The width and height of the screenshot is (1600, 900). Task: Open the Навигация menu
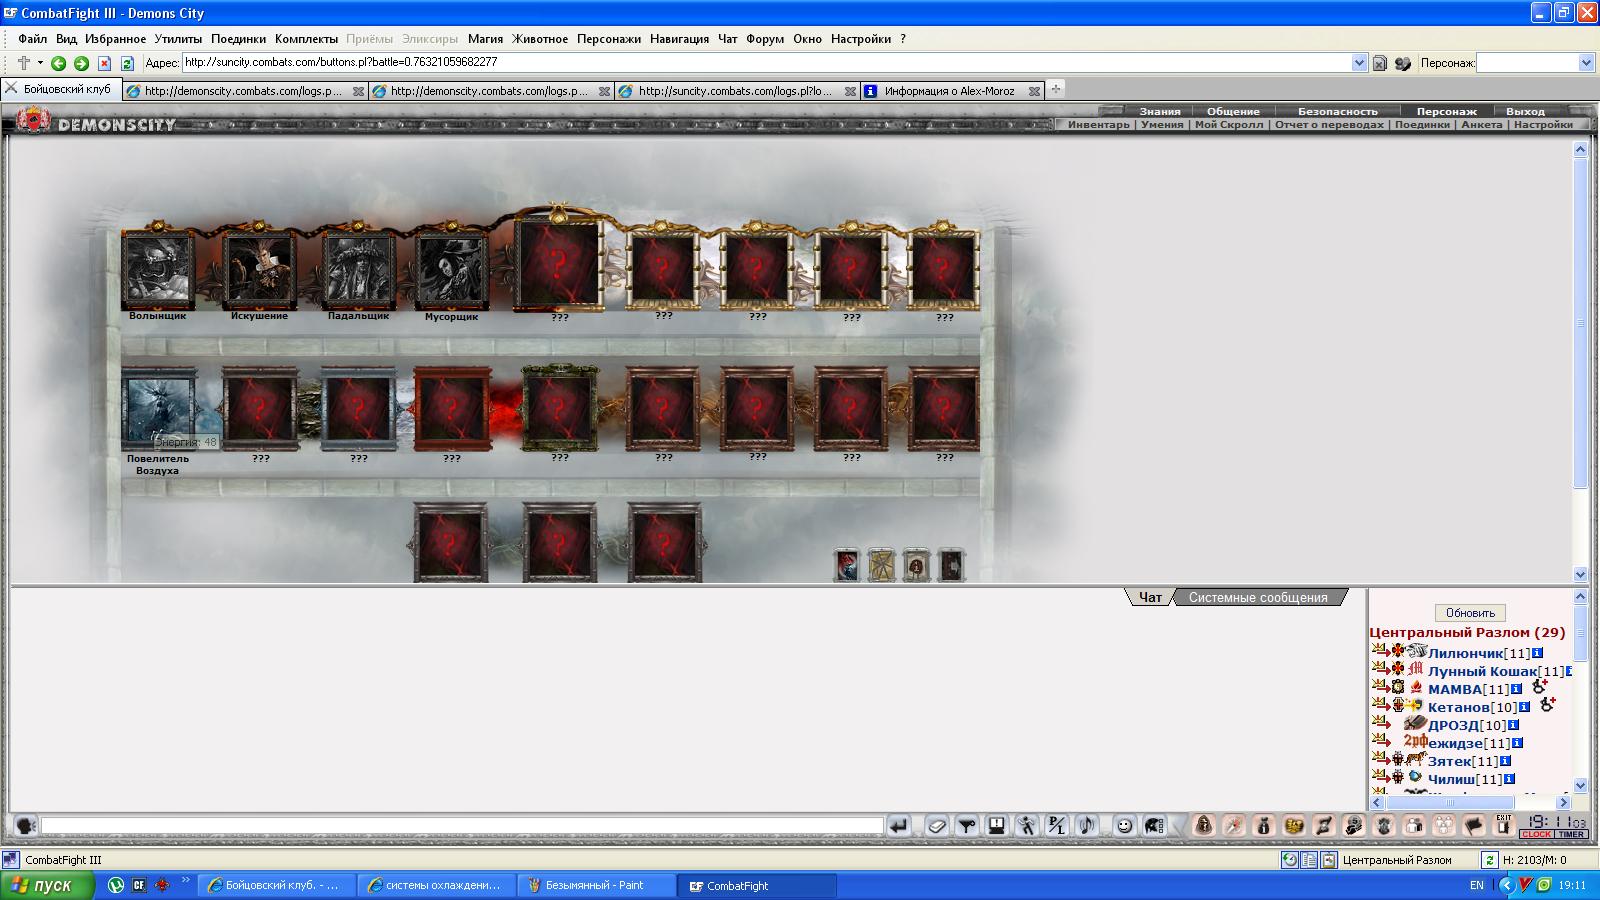click(679, 39)
